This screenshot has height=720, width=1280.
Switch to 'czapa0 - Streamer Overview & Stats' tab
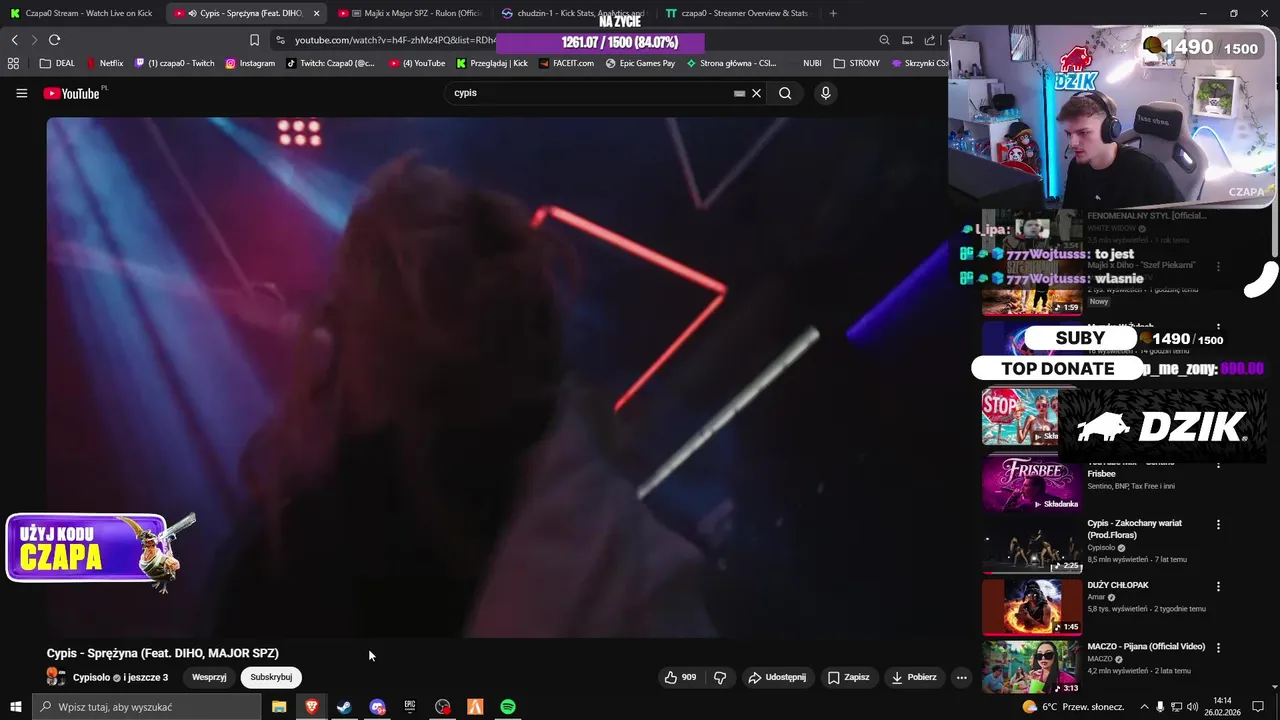(737, 13)
